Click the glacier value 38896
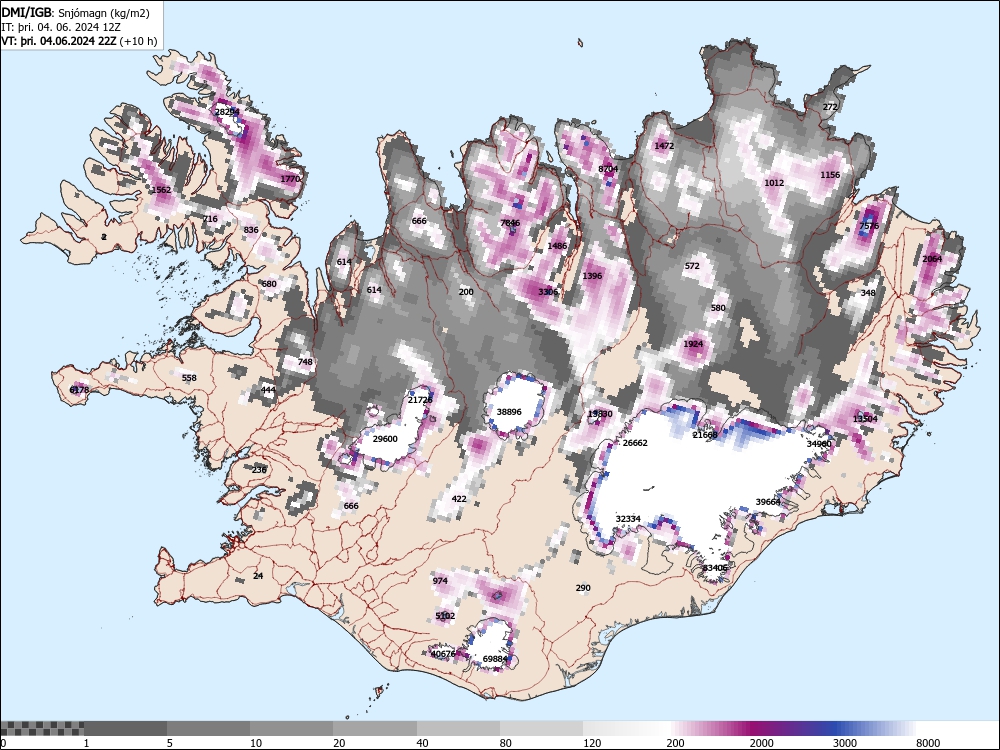The width and height of the screenshot is (1000, 750). [x=509, y=412]
